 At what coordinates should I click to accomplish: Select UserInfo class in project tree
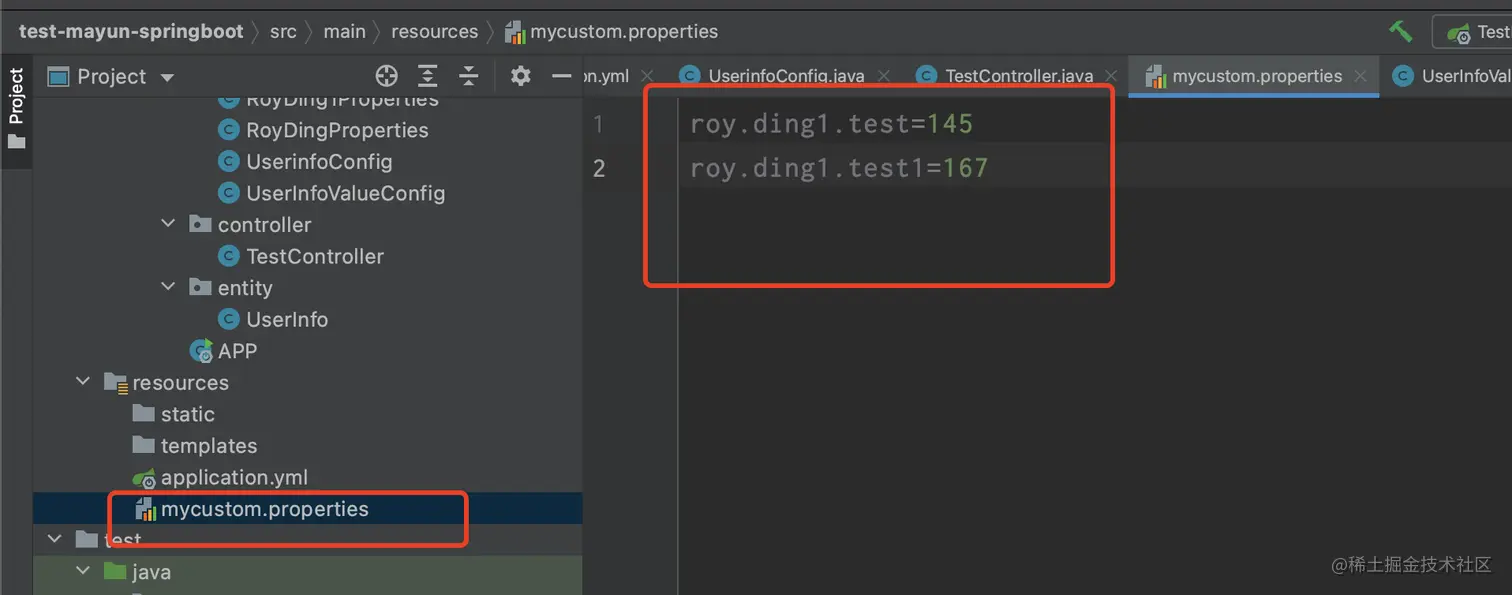click(287, 319)
